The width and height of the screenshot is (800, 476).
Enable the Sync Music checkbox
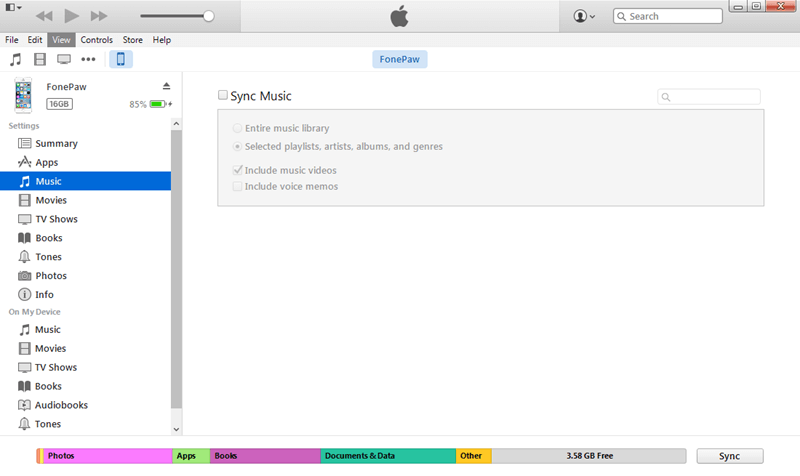point(222,95)
